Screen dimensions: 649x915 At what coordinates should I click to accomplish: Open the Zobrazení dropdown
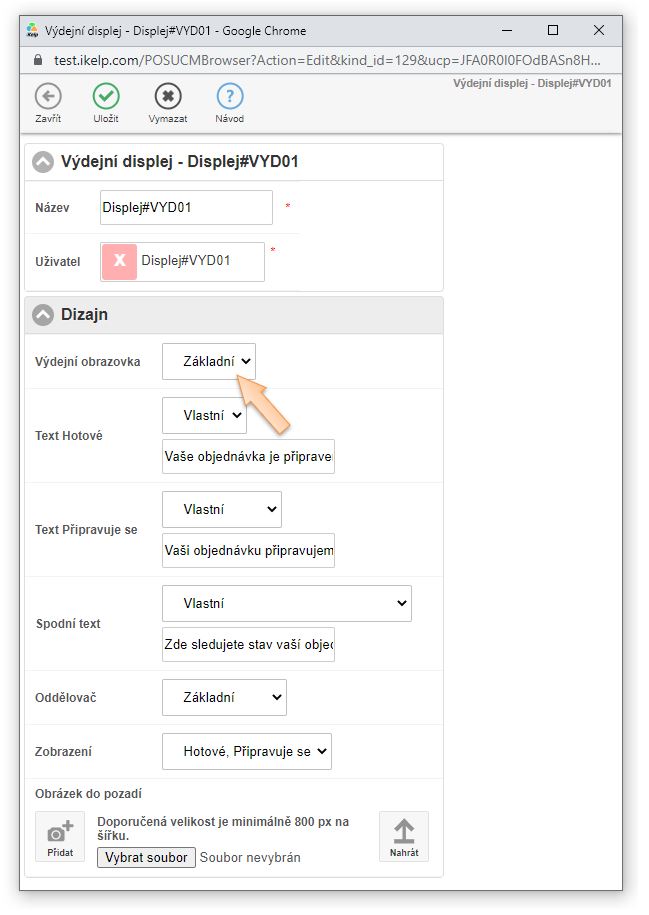246,751
